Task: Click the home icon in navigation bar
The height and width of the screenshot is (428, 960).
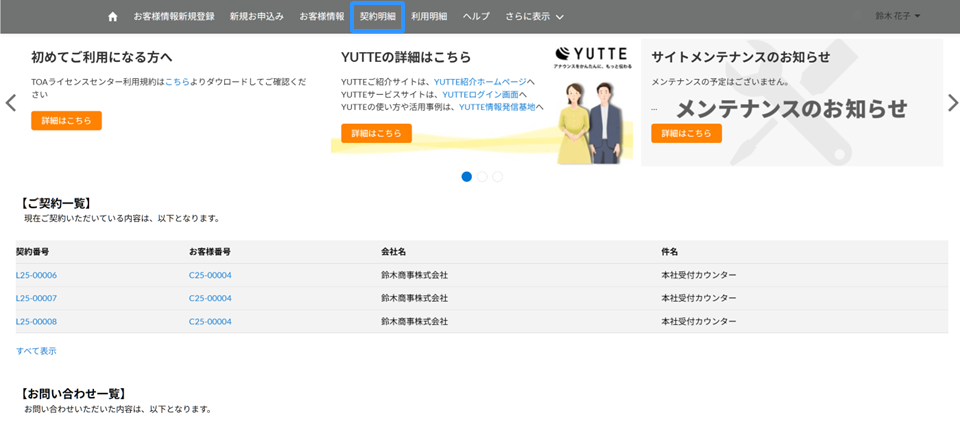Action: [x=112, y=17]
